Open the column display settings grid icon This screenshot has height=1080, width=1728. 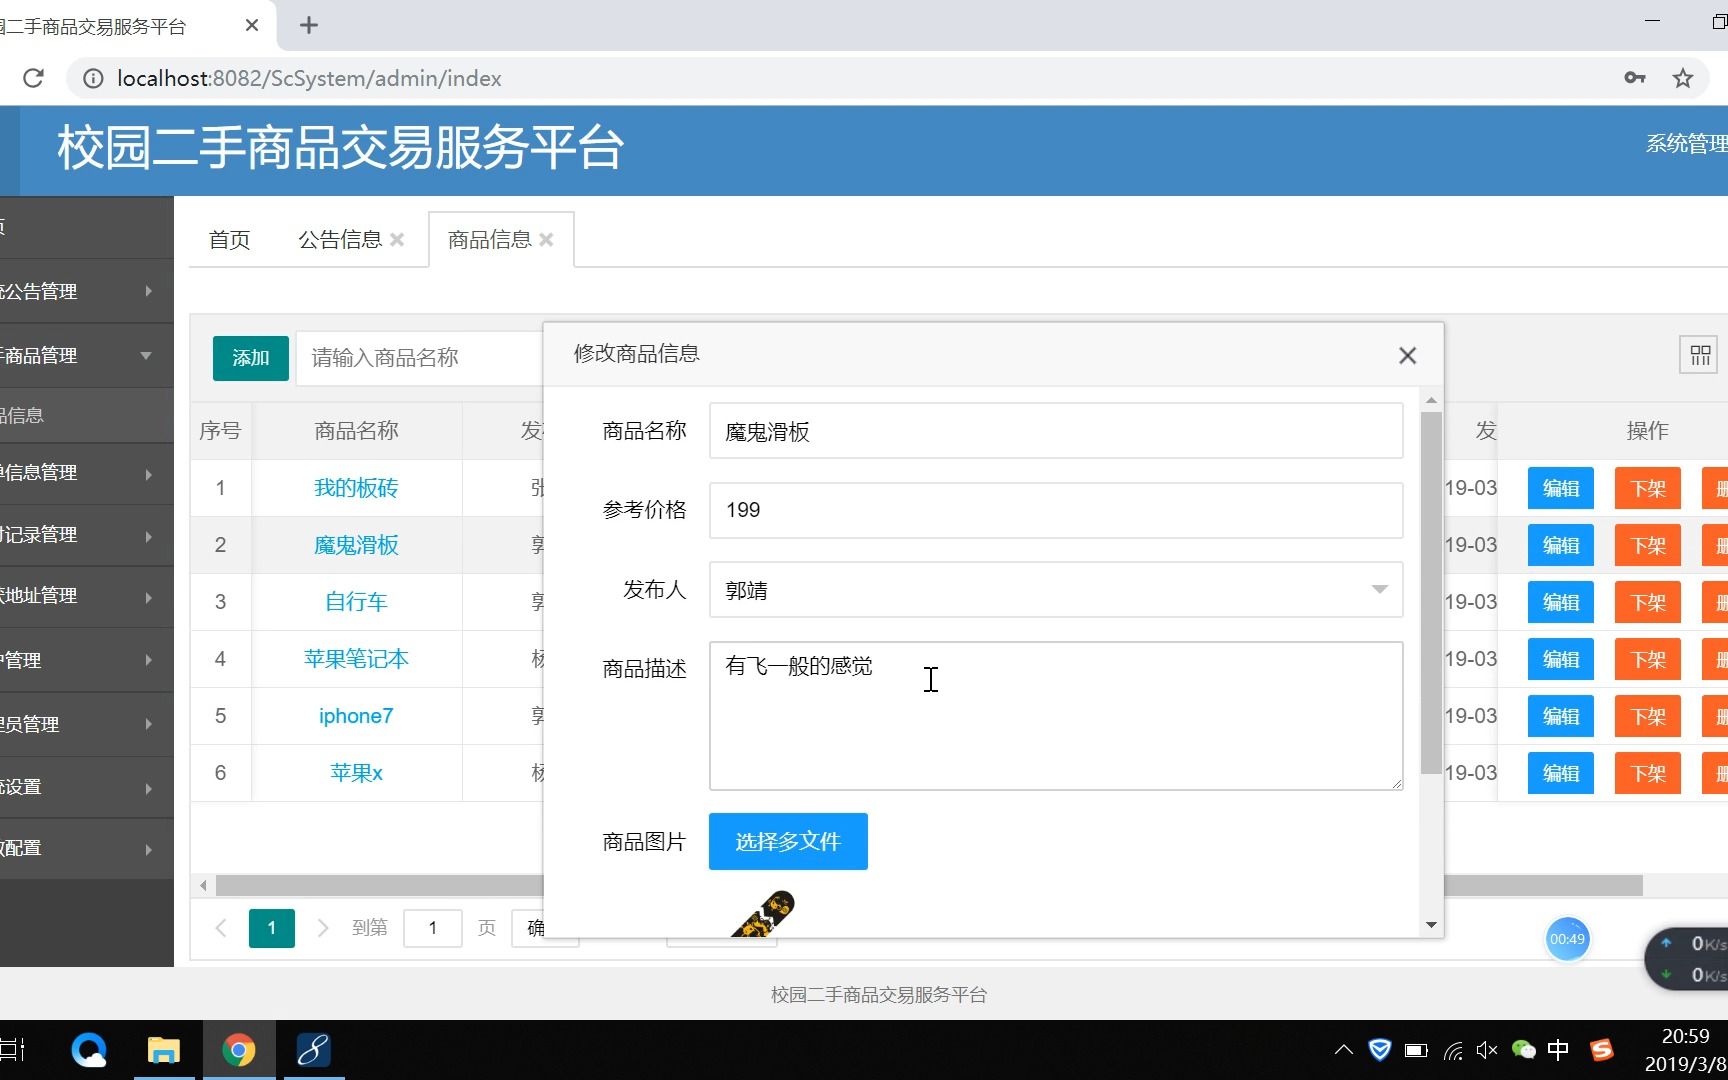(1699, 354)
